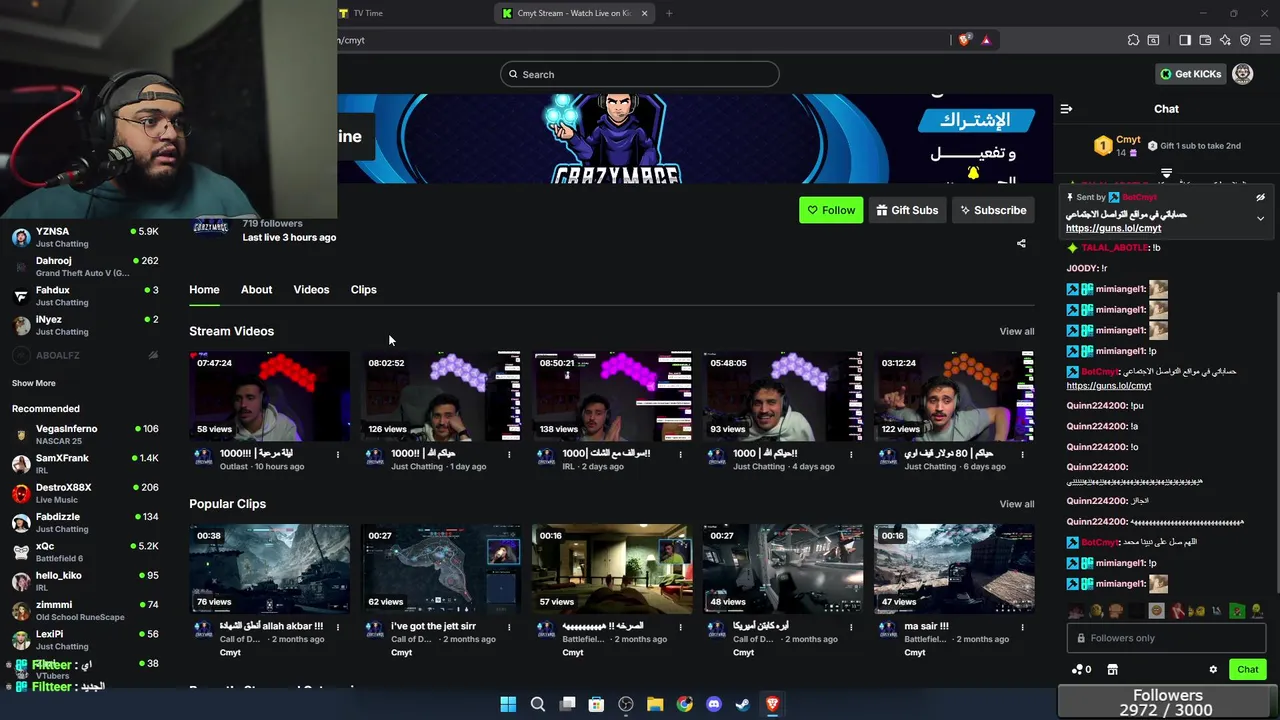Open the 07:47:24 stream video thumbnail
This screenshot has height=720, width=1280.
[x=269, y=396]
